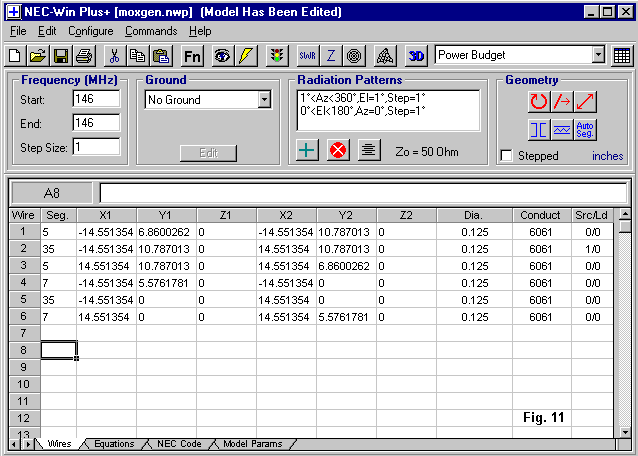This screenshot has width=638, height=456.
Task: Click the Z impedance toolbar icon
Action: pyautogui.click(x=331, y=56)
